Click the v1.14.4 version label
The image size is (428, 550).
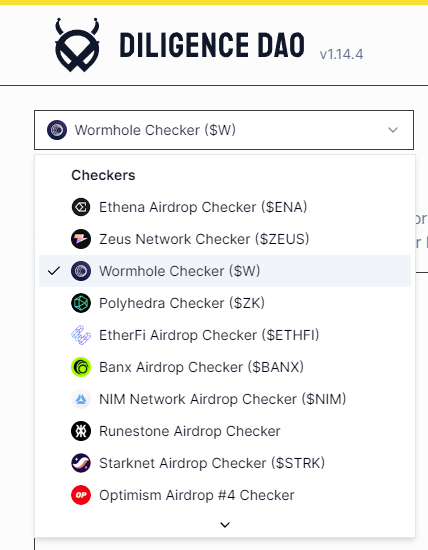coord(341,54)
